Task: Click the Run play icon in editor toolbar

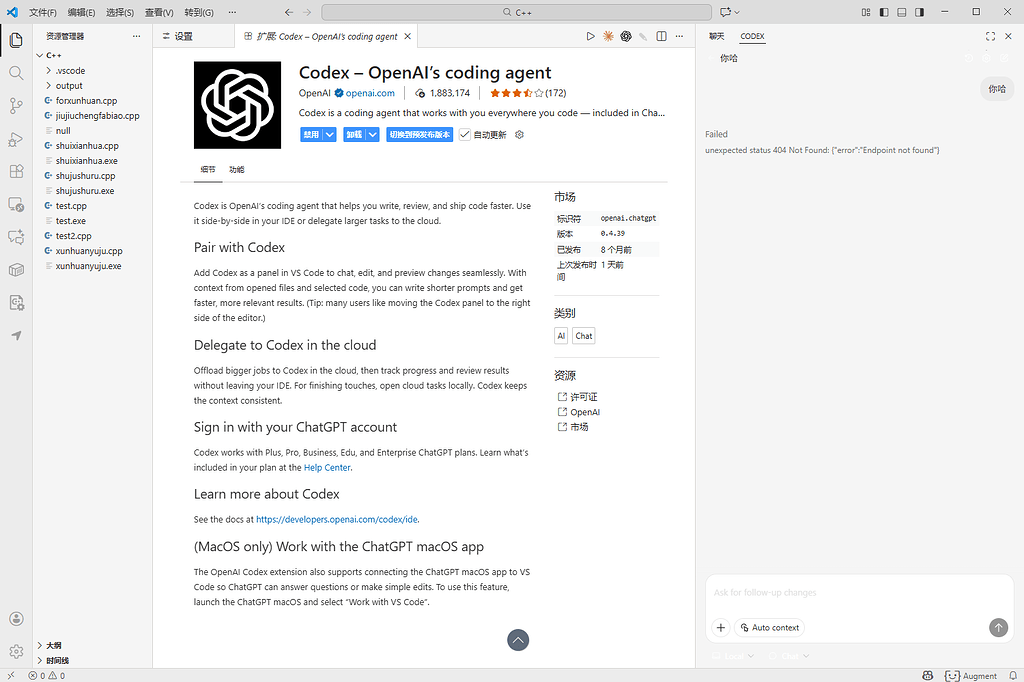Action: pyautogui.click(x=590, y=37)
